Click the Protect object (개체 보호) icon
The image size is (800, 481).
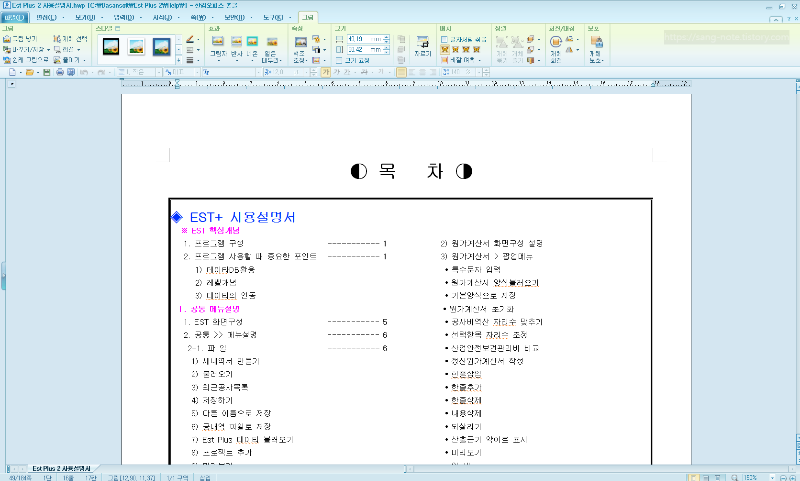pos(595,49)
